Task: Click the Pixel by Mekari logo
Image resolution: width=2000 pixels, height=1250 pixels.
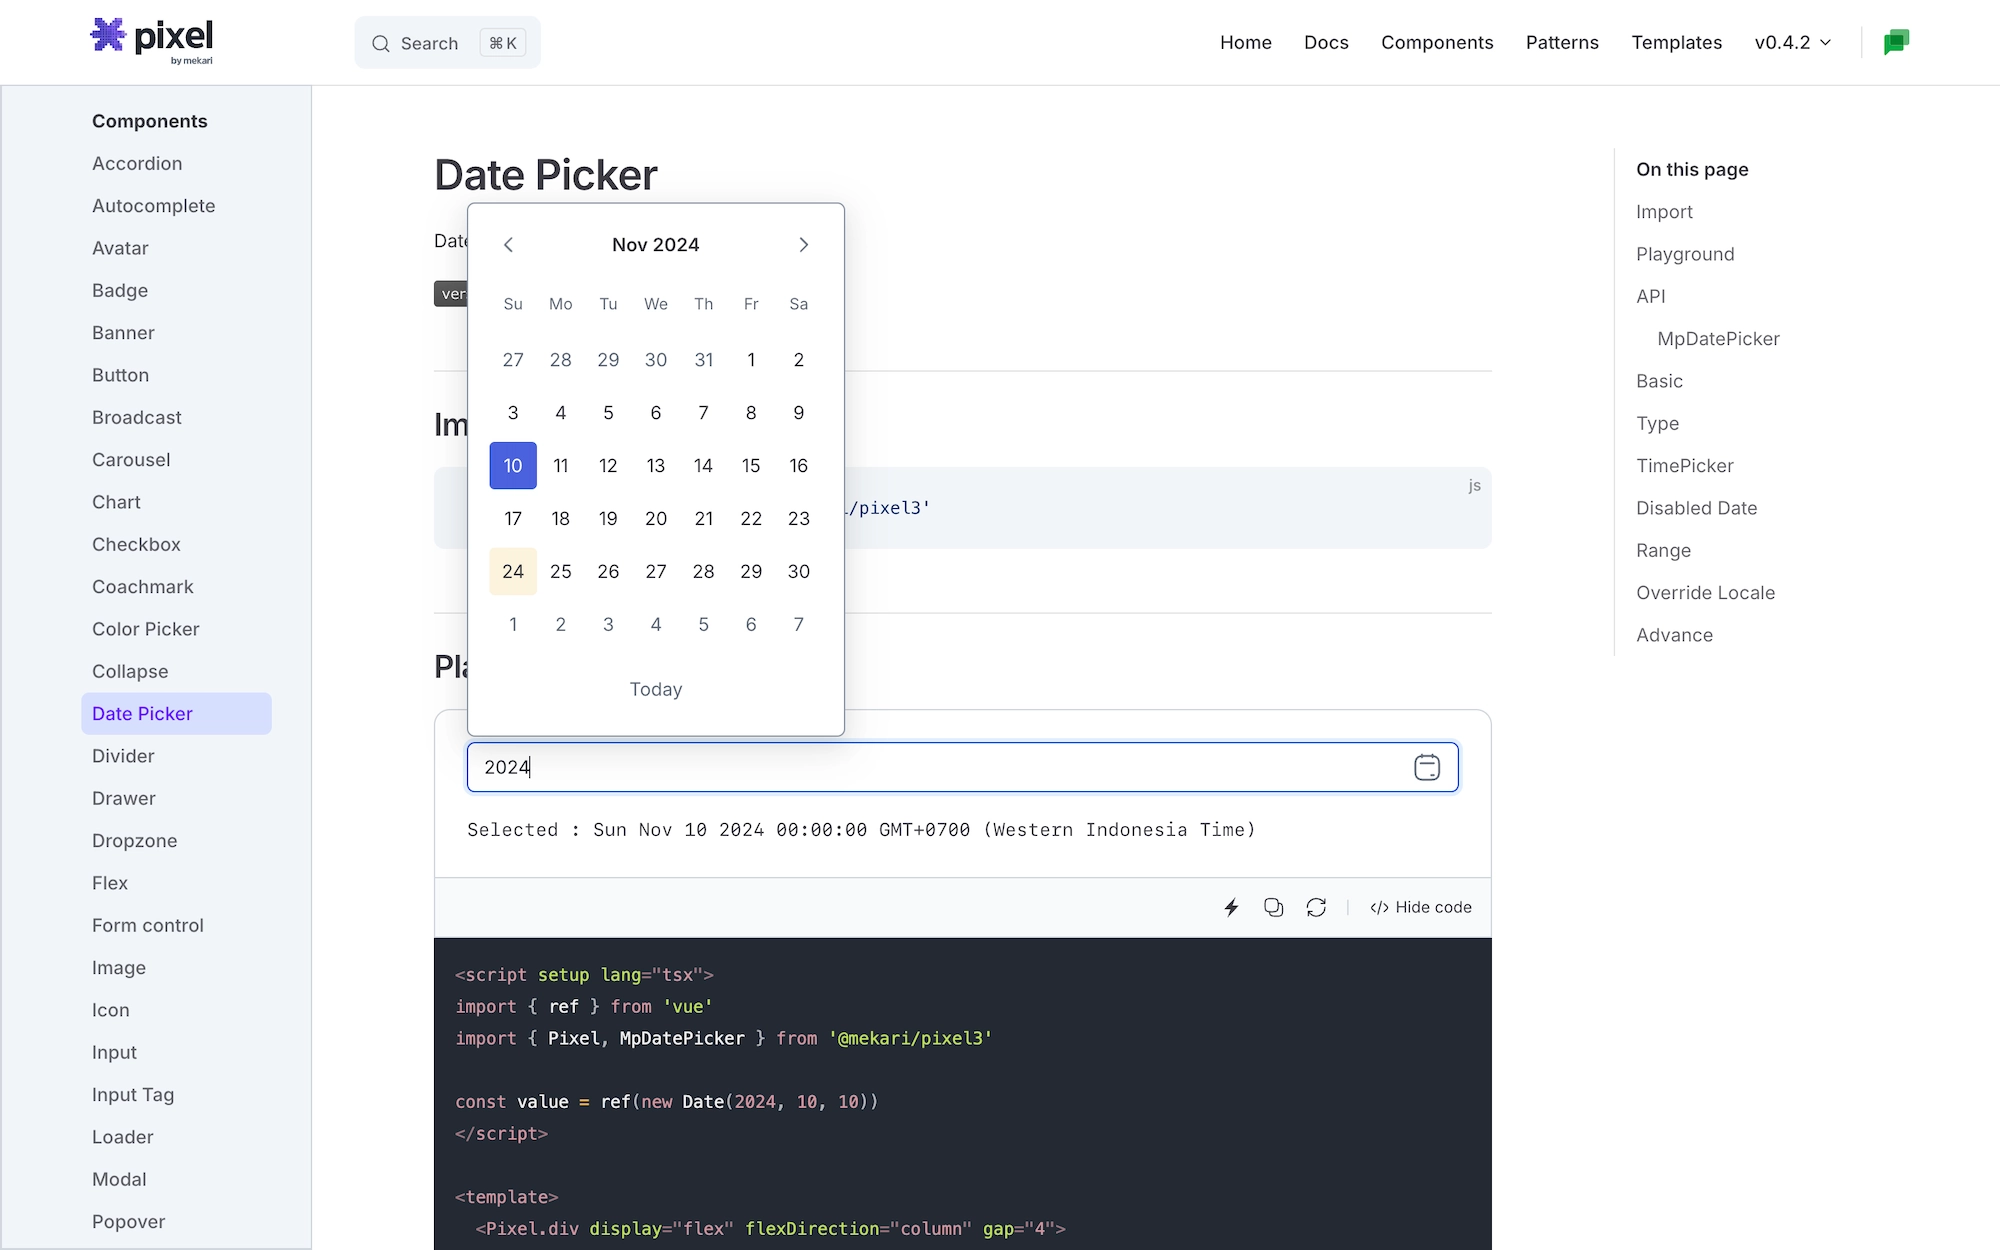Action: click(x=152, y=41)
